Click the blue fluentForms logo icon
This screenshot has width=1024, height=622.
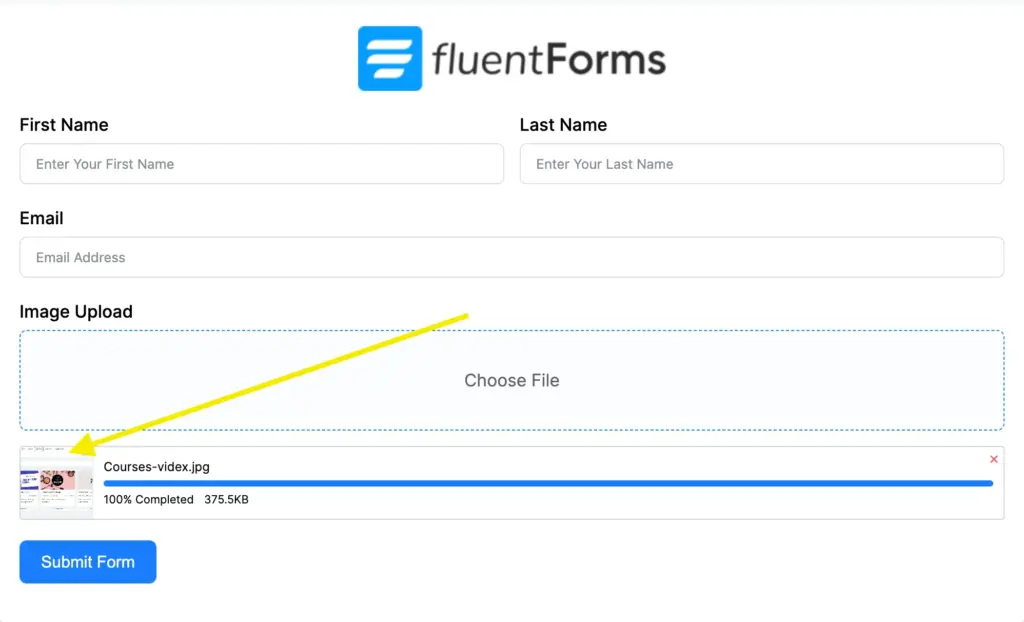click(x=389, y=58)
